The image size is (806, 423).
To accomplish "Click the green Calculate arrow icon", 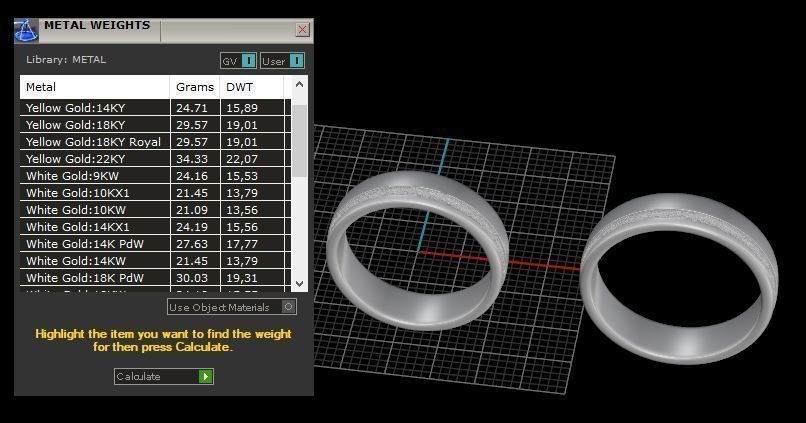I will click(206, 376).
